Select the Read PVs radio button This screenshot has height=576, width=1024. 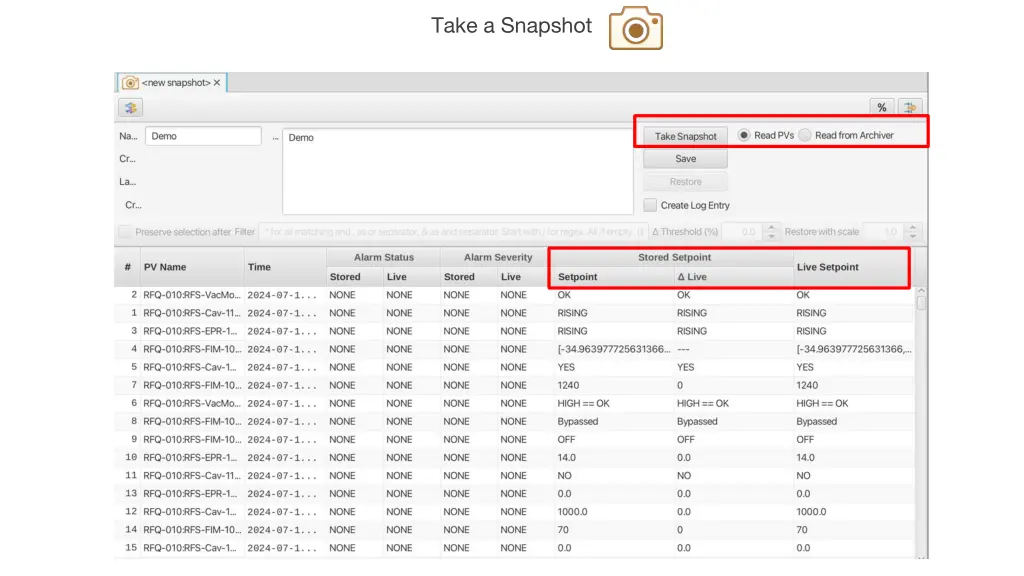point(743,135)
